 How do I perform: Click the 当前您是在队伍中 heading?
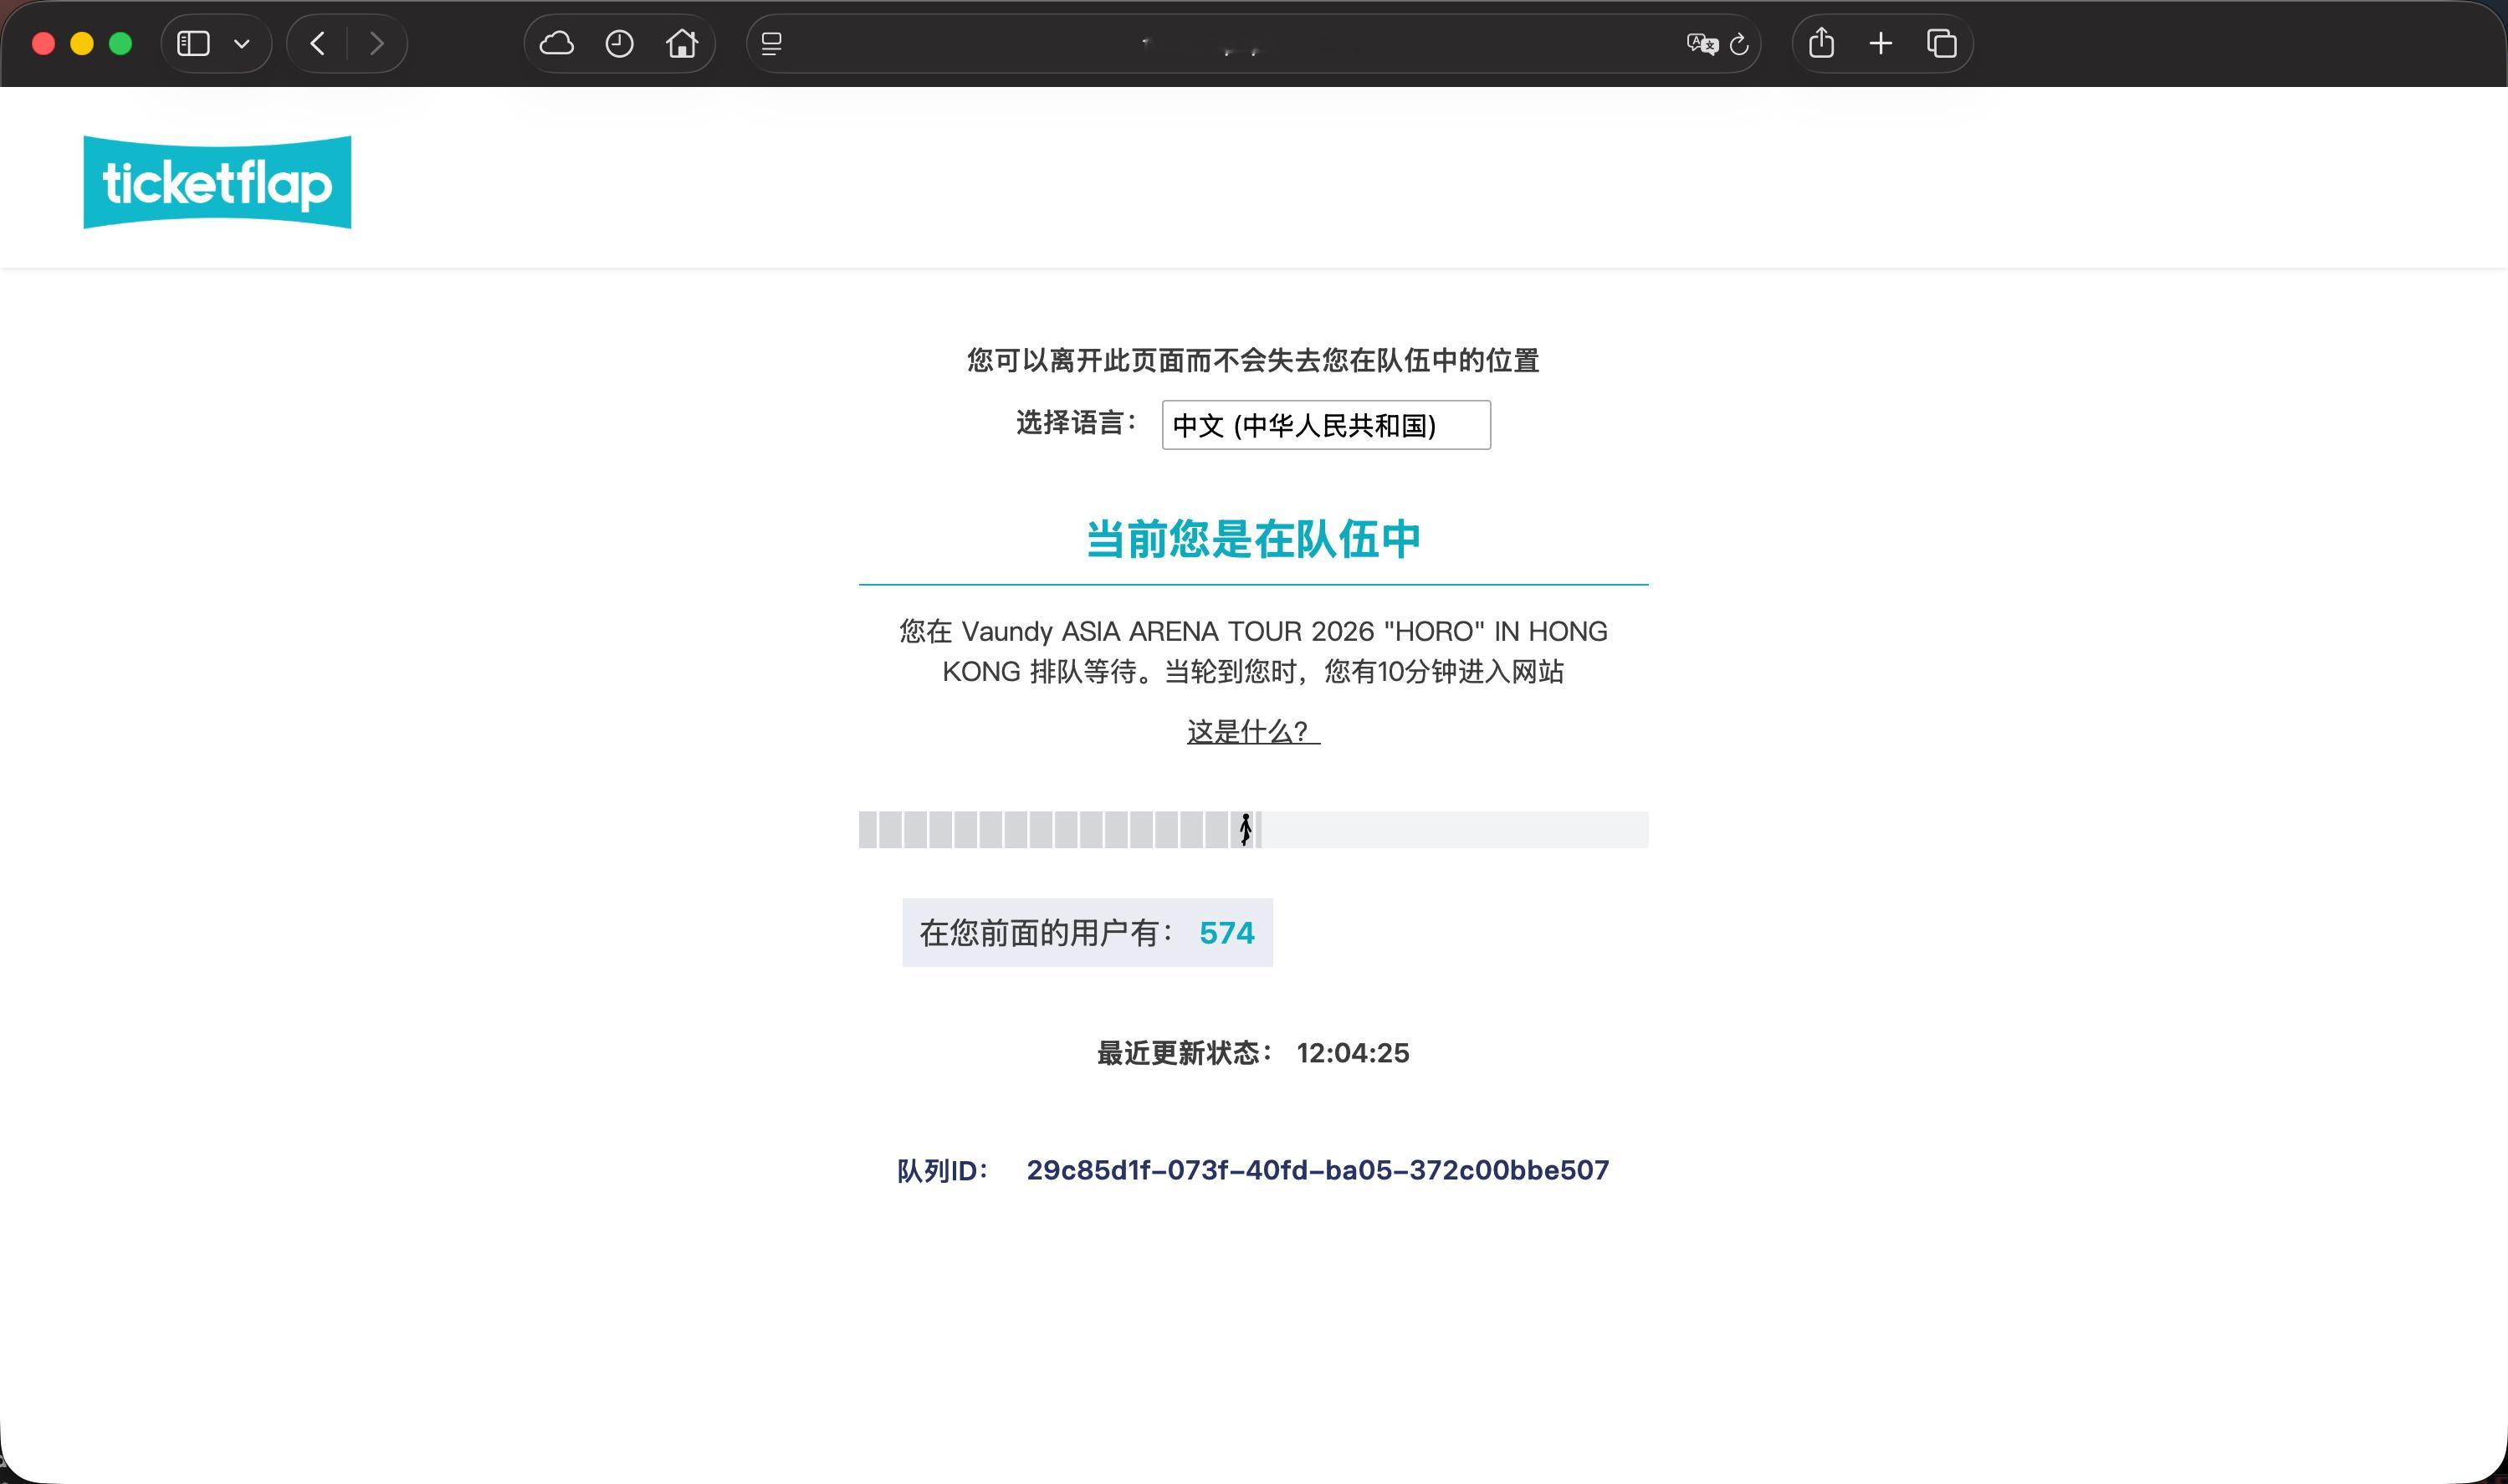1253,539
